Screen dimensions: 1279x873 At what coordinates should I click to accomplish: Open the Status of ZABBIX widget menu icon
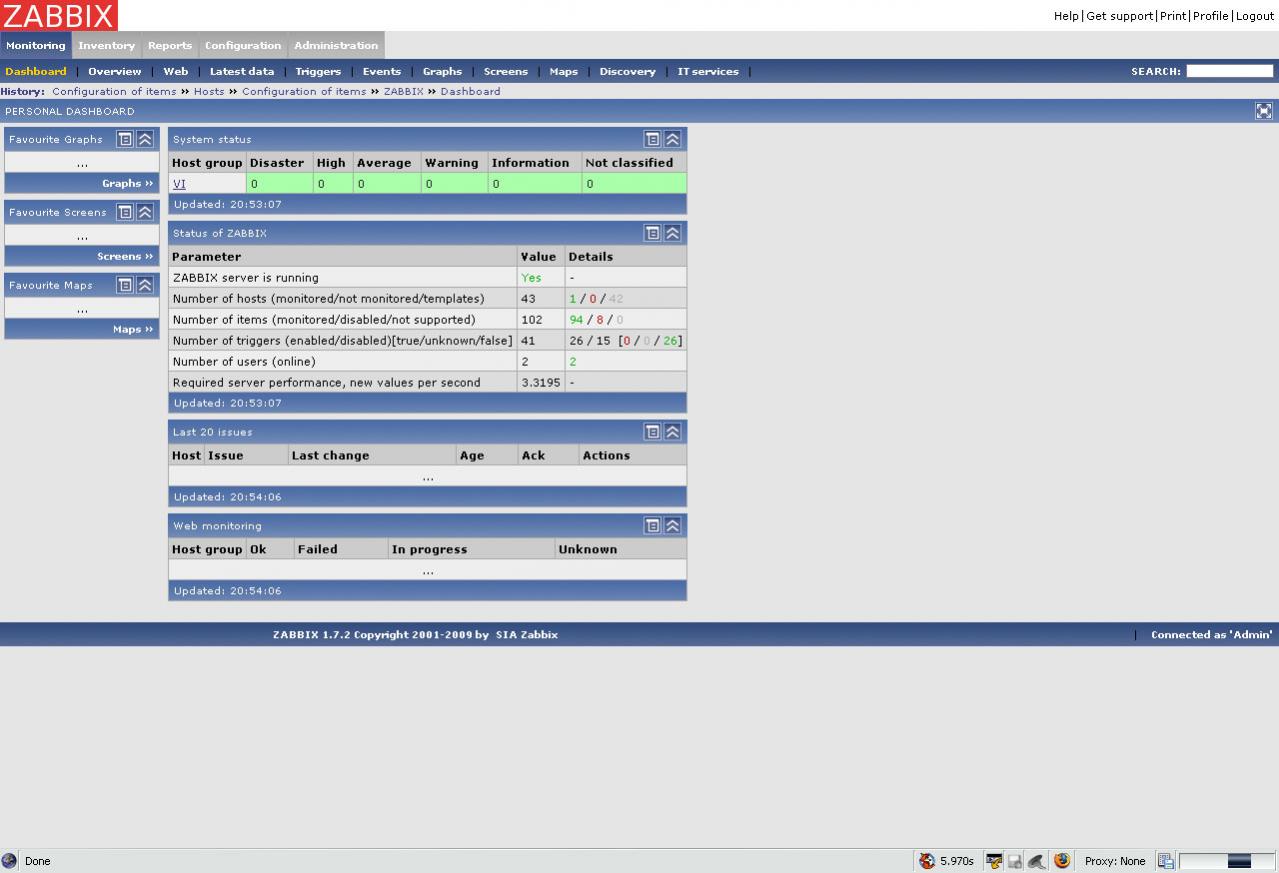(x=652, y=233)
